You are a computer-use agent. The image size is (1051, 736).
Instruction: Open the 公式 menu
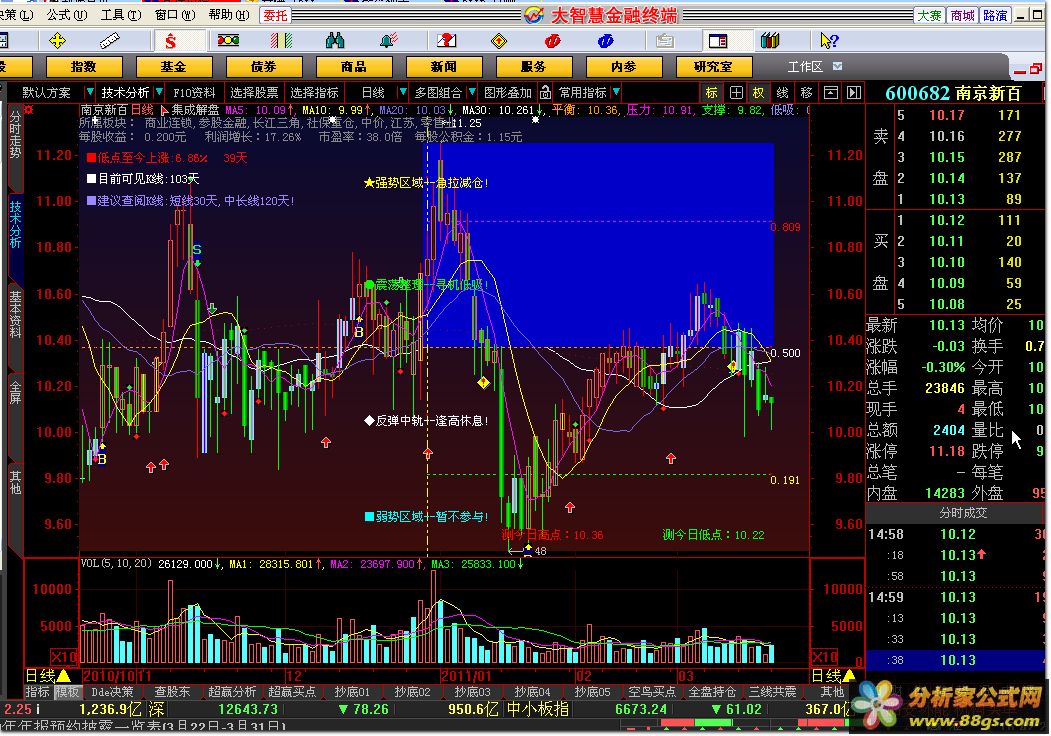(x=67, y=14)
